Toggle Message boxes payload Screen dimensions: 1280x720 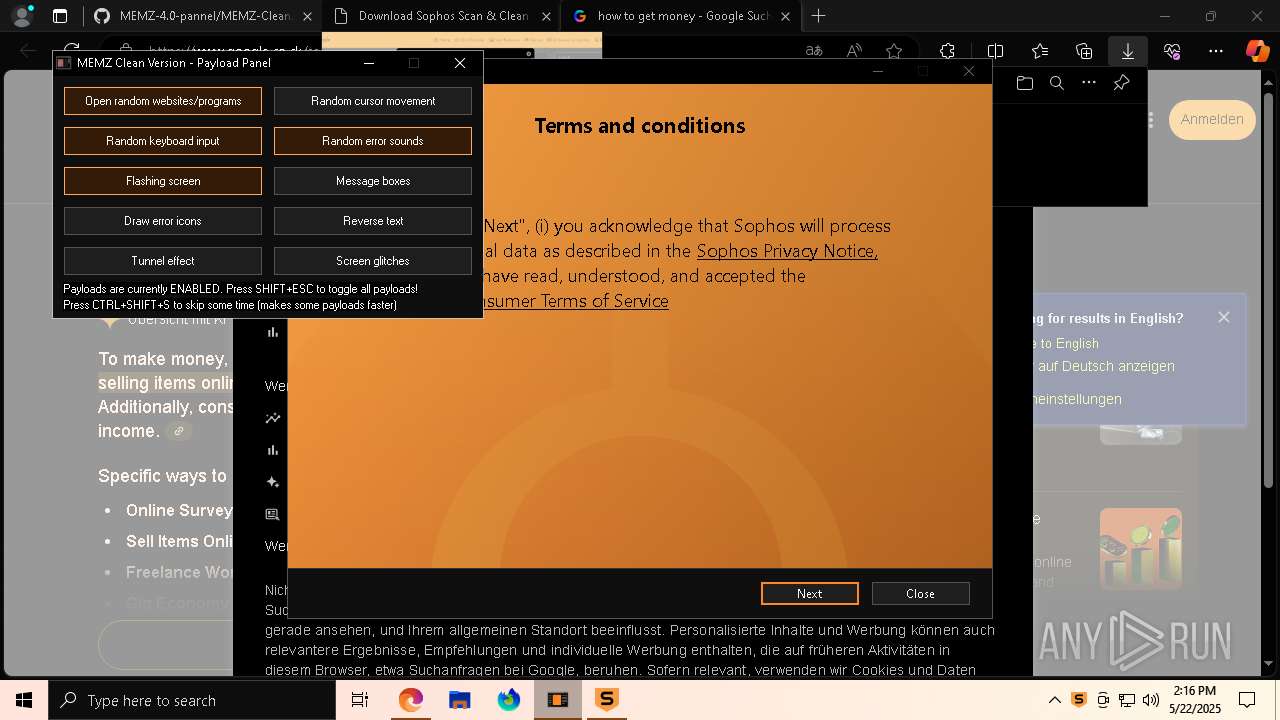(x=373, y=181)
